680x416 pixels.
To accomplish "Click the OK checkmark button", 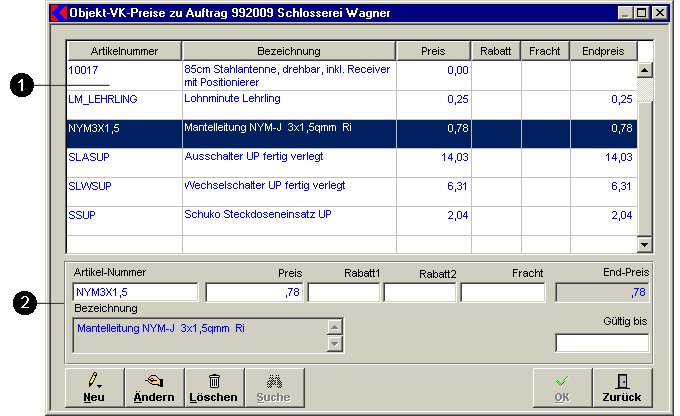I will click(560, 387).
